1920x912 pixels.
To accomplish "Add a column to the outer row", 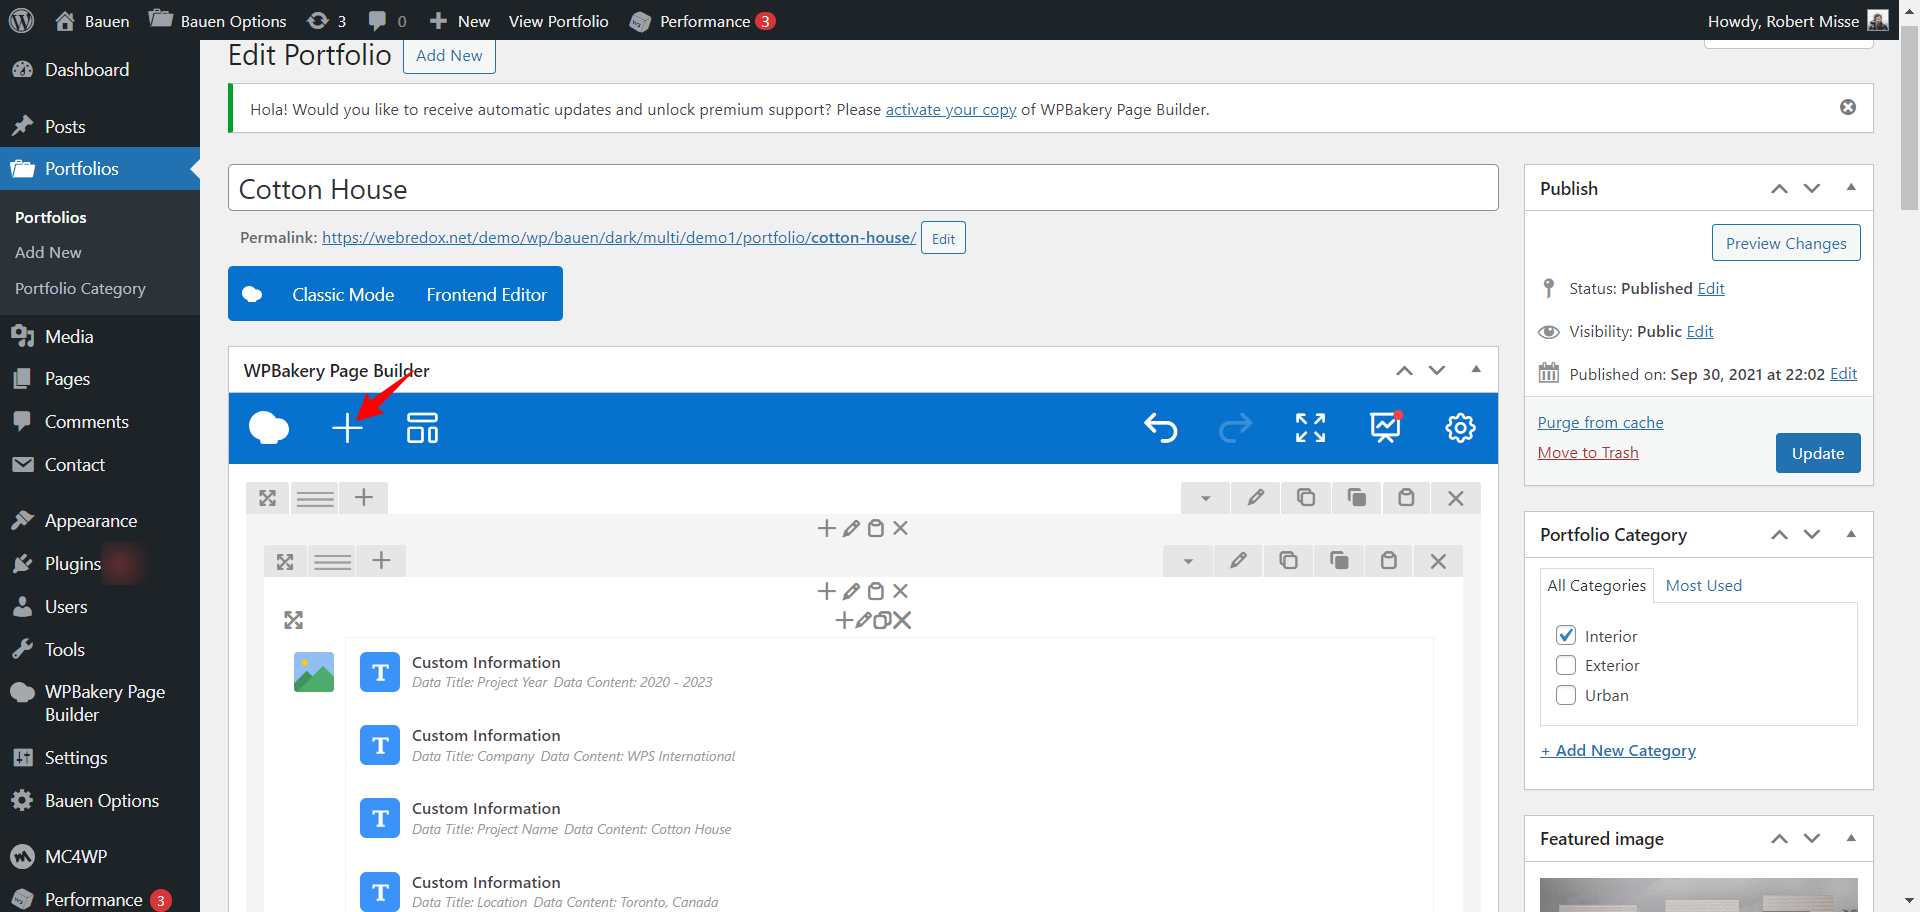I will click(364, 497).
